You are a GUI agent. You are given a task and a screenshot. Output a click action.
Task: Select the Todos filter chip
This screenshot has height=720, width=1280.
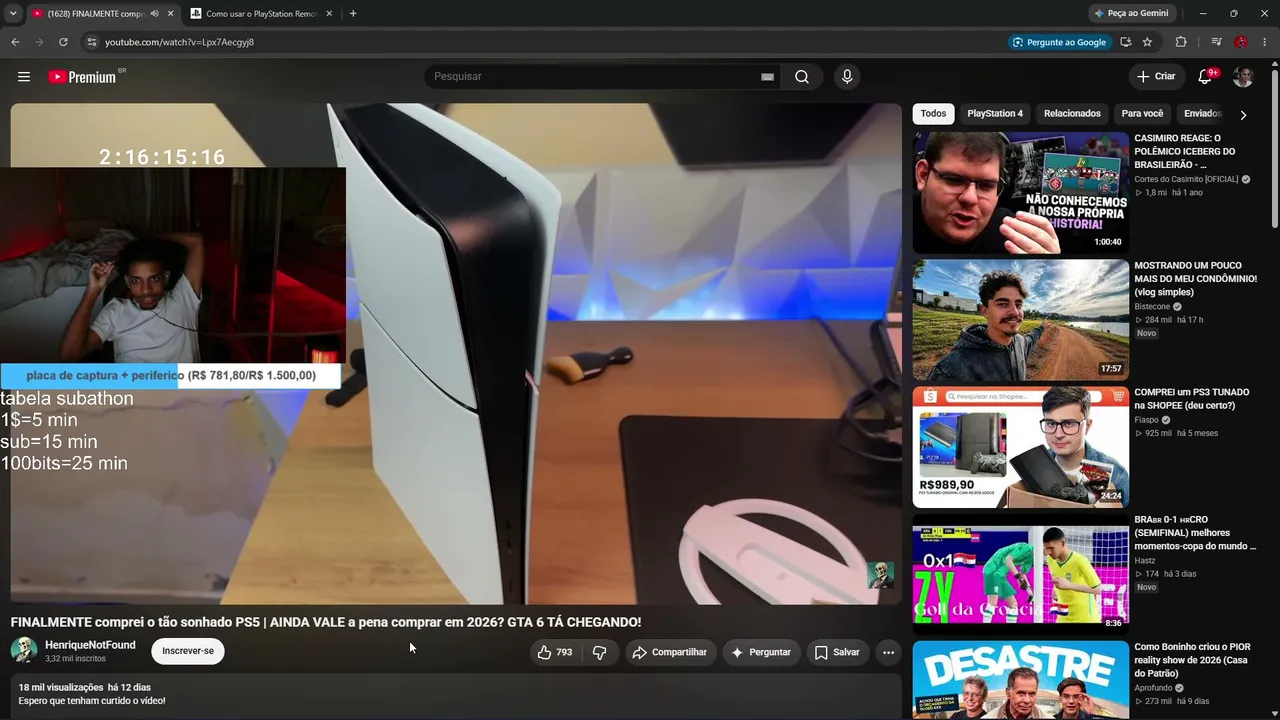click(x=933, y=114)
